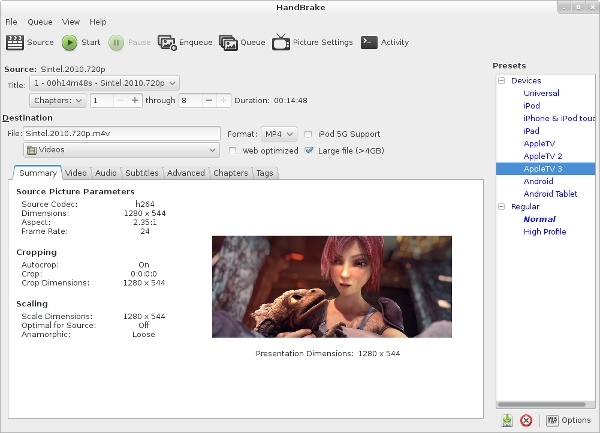Switch to the Subtitles tab
600x433 pixels.
[x=141, y=173]
